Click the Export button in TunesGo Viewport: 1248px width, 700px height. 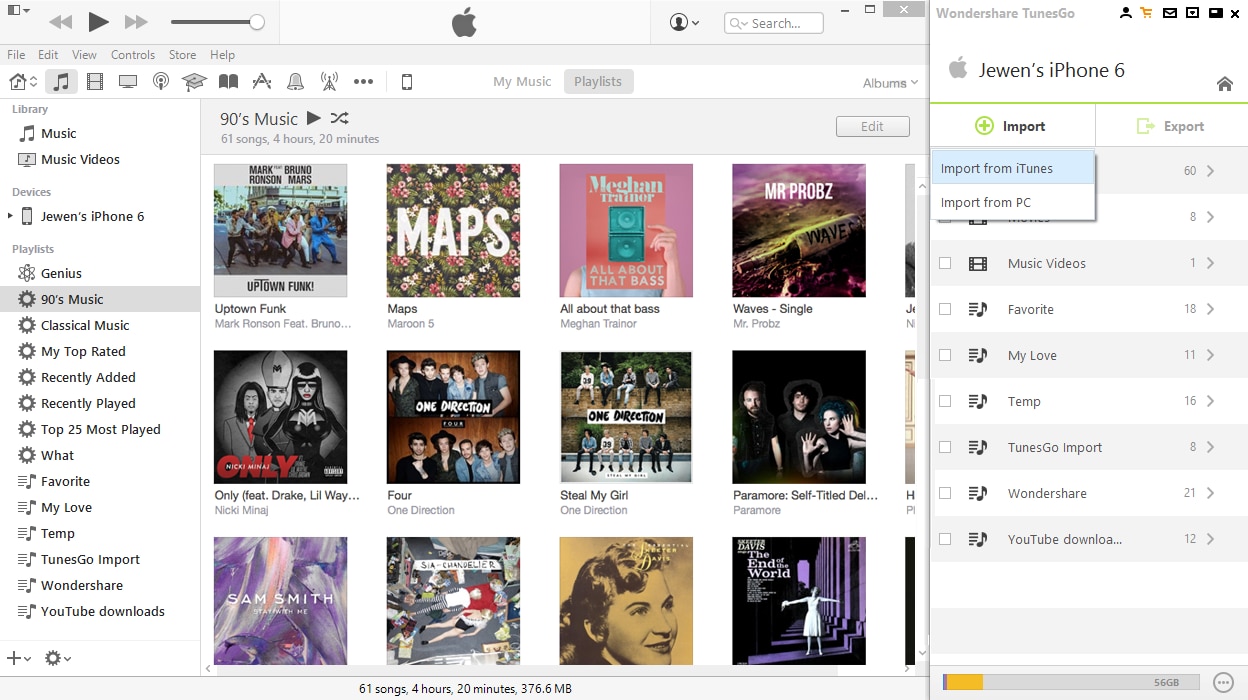[1171, 126]
